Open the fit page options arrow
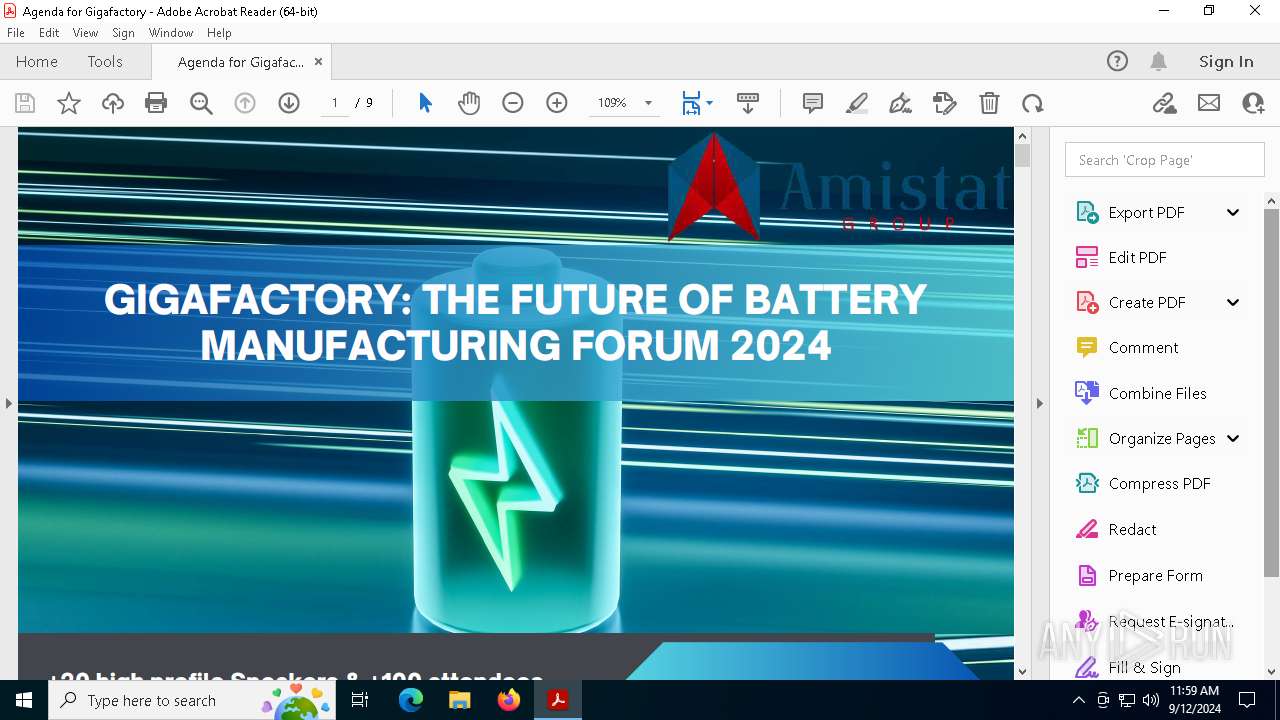1280x720 pixels. point(709,103)
